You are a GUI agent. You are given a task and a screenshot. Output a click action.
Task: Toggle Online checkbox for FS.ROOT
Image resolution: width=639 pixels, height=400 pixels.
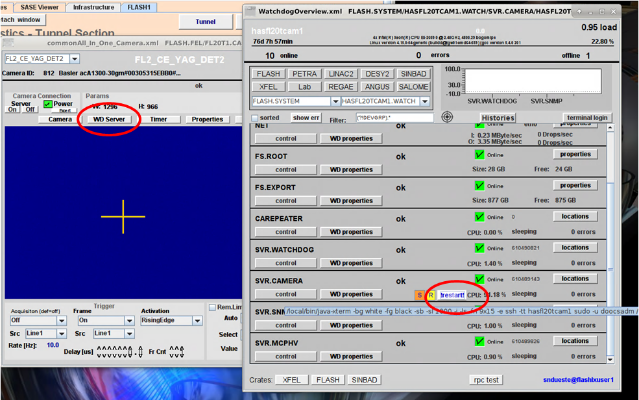click(x=478, y=154)
